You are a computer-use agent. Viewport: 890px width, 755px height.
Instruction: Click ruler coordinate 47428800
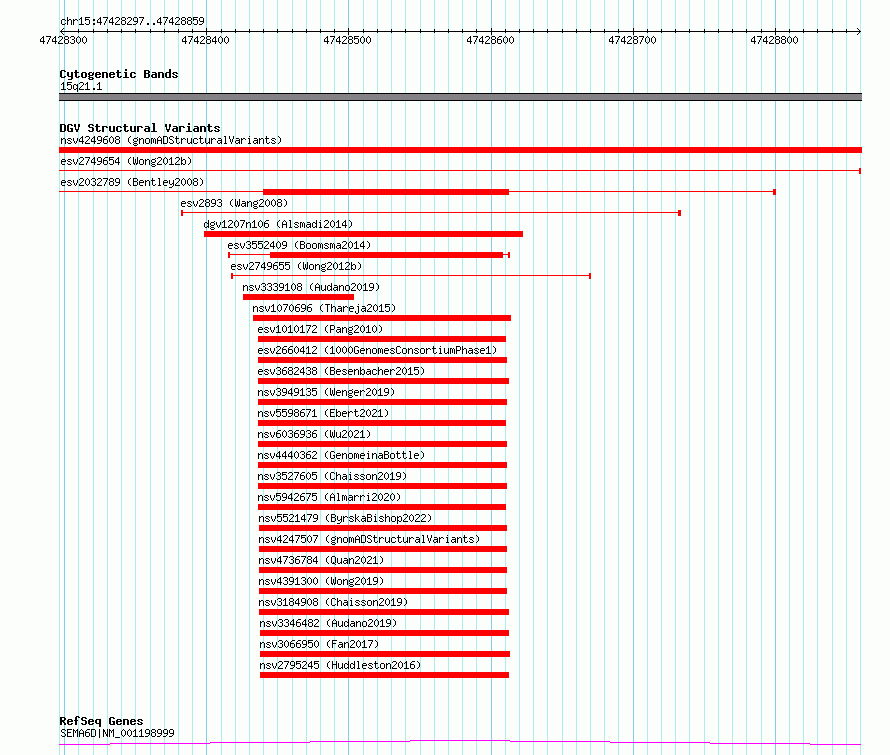[774, 40]
